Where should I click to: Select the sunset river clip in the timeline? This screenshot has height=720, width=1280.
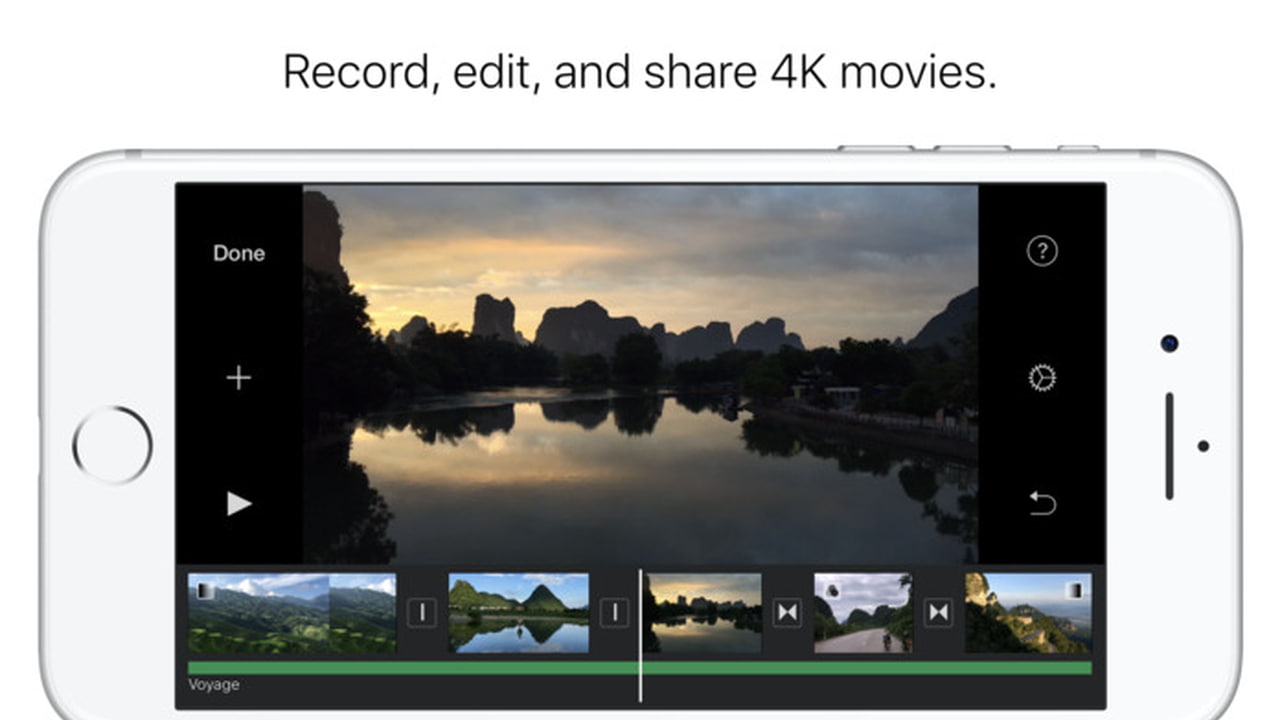tap(705, 613)
